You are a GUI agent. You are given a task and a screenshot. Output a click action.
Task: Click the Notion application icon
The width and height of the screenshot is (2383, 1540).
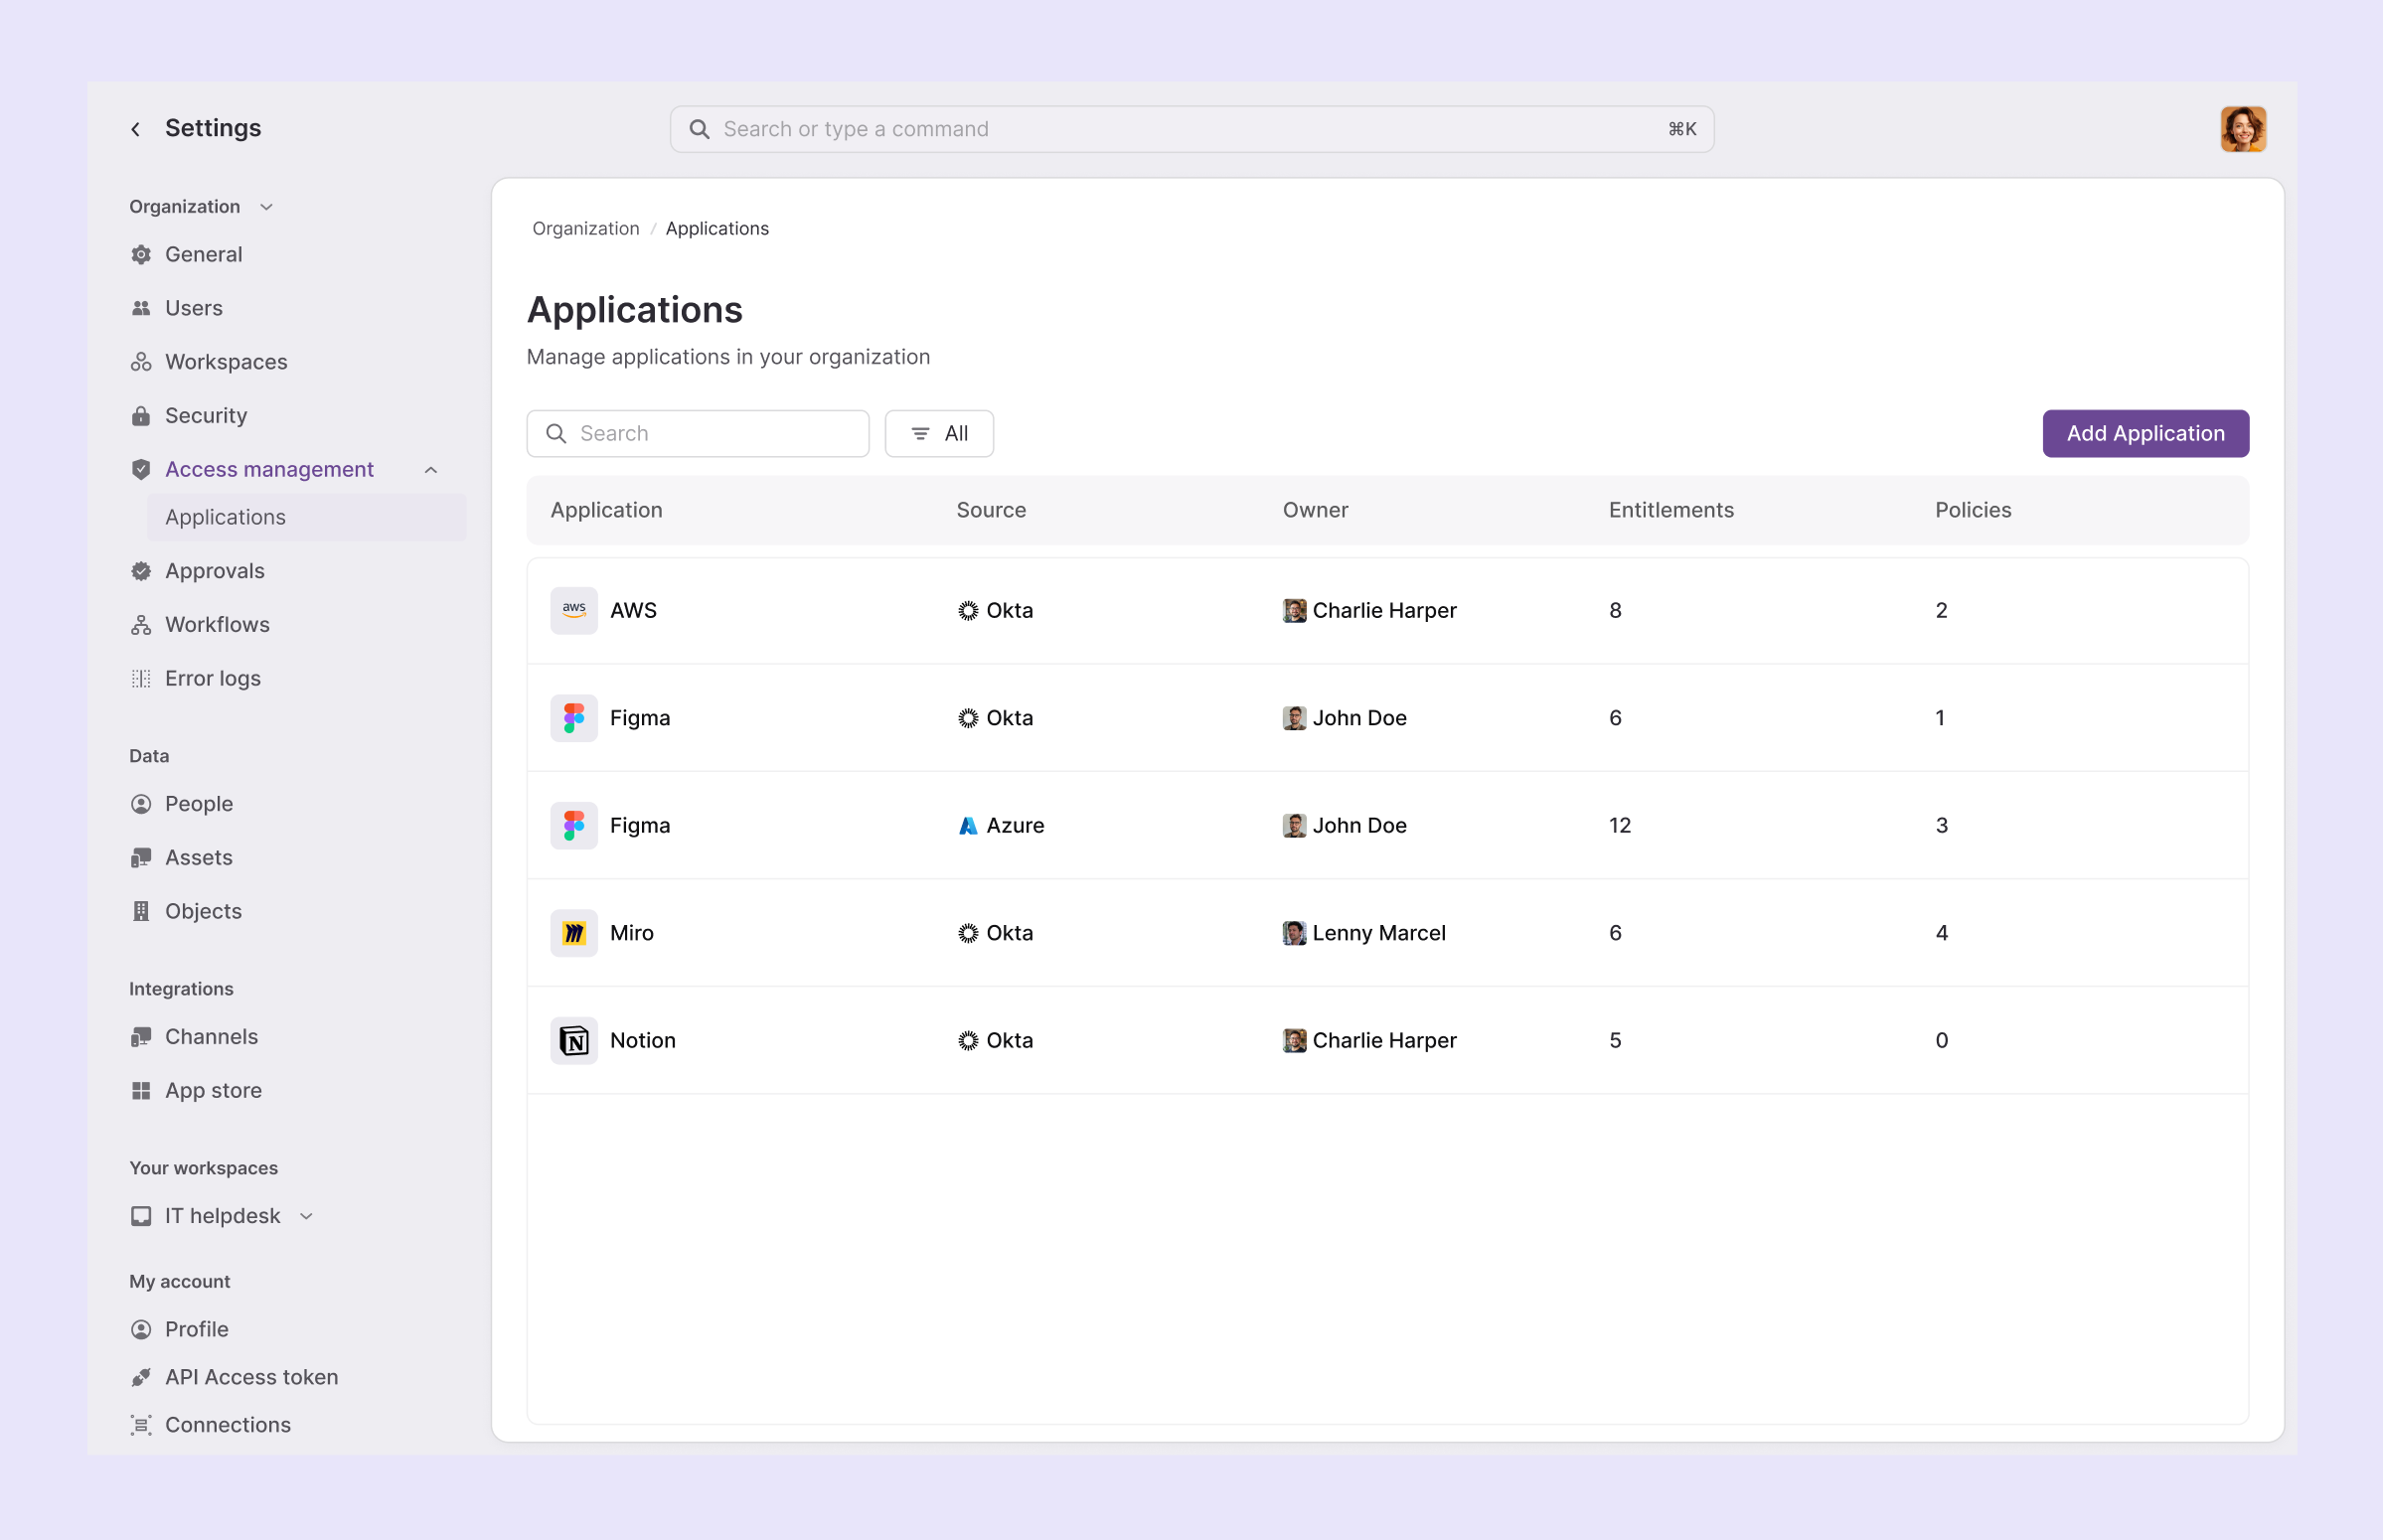coord(573,1040)
